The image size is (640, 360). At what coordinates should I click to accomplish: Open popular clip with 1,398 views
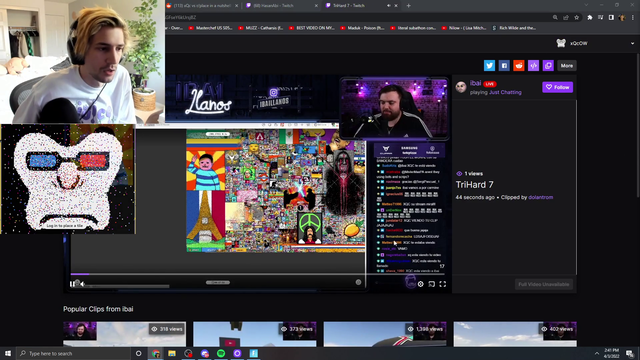click(385, 334)
